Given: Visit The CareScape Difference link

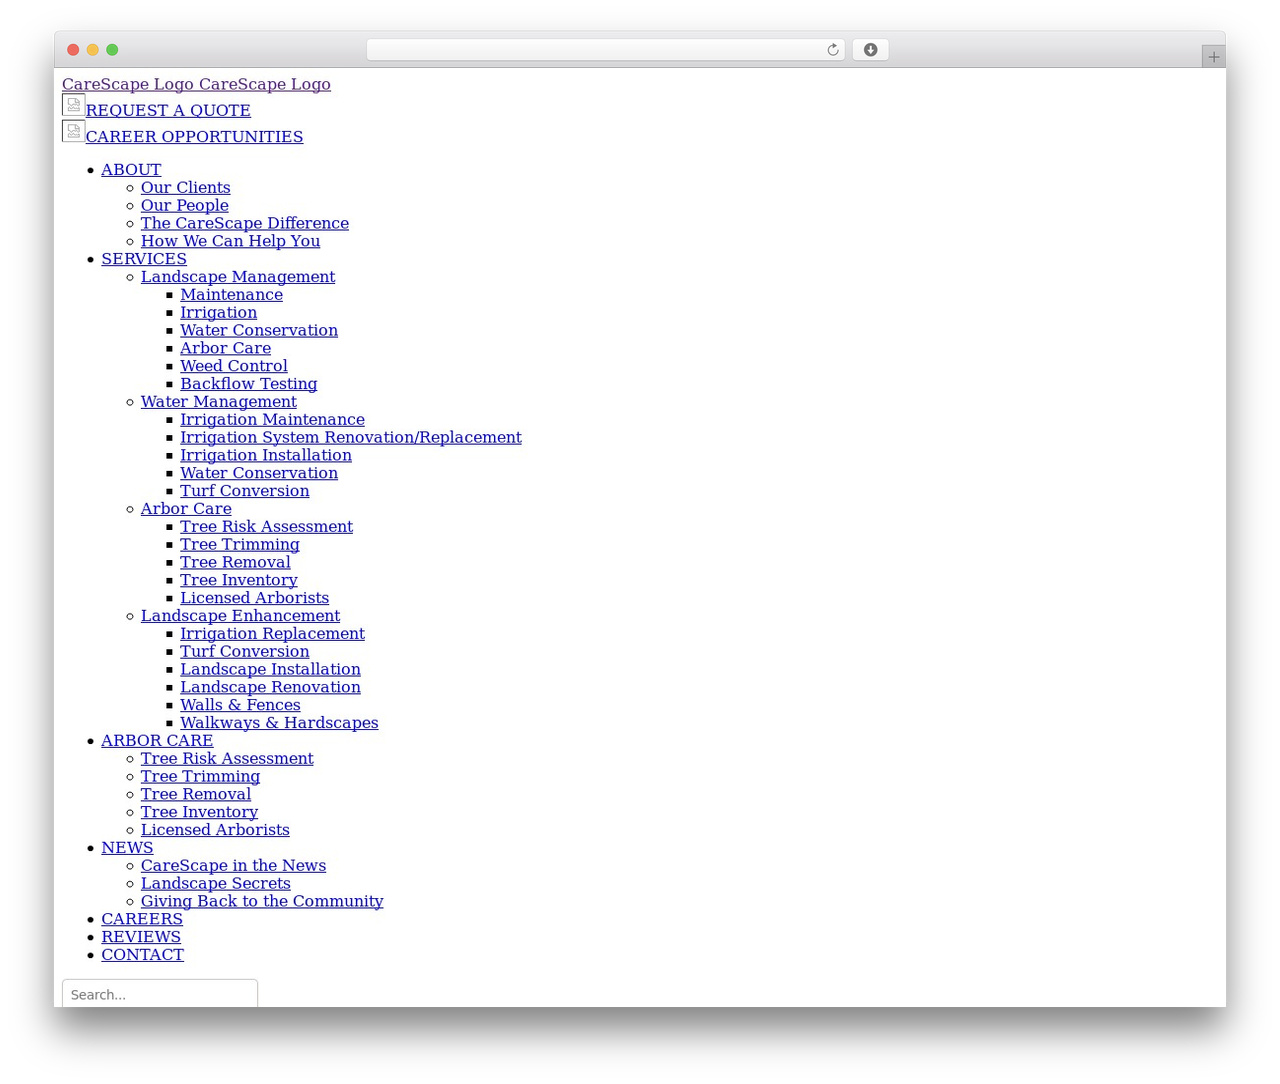Looking at the screenshot, I should 245,223.
